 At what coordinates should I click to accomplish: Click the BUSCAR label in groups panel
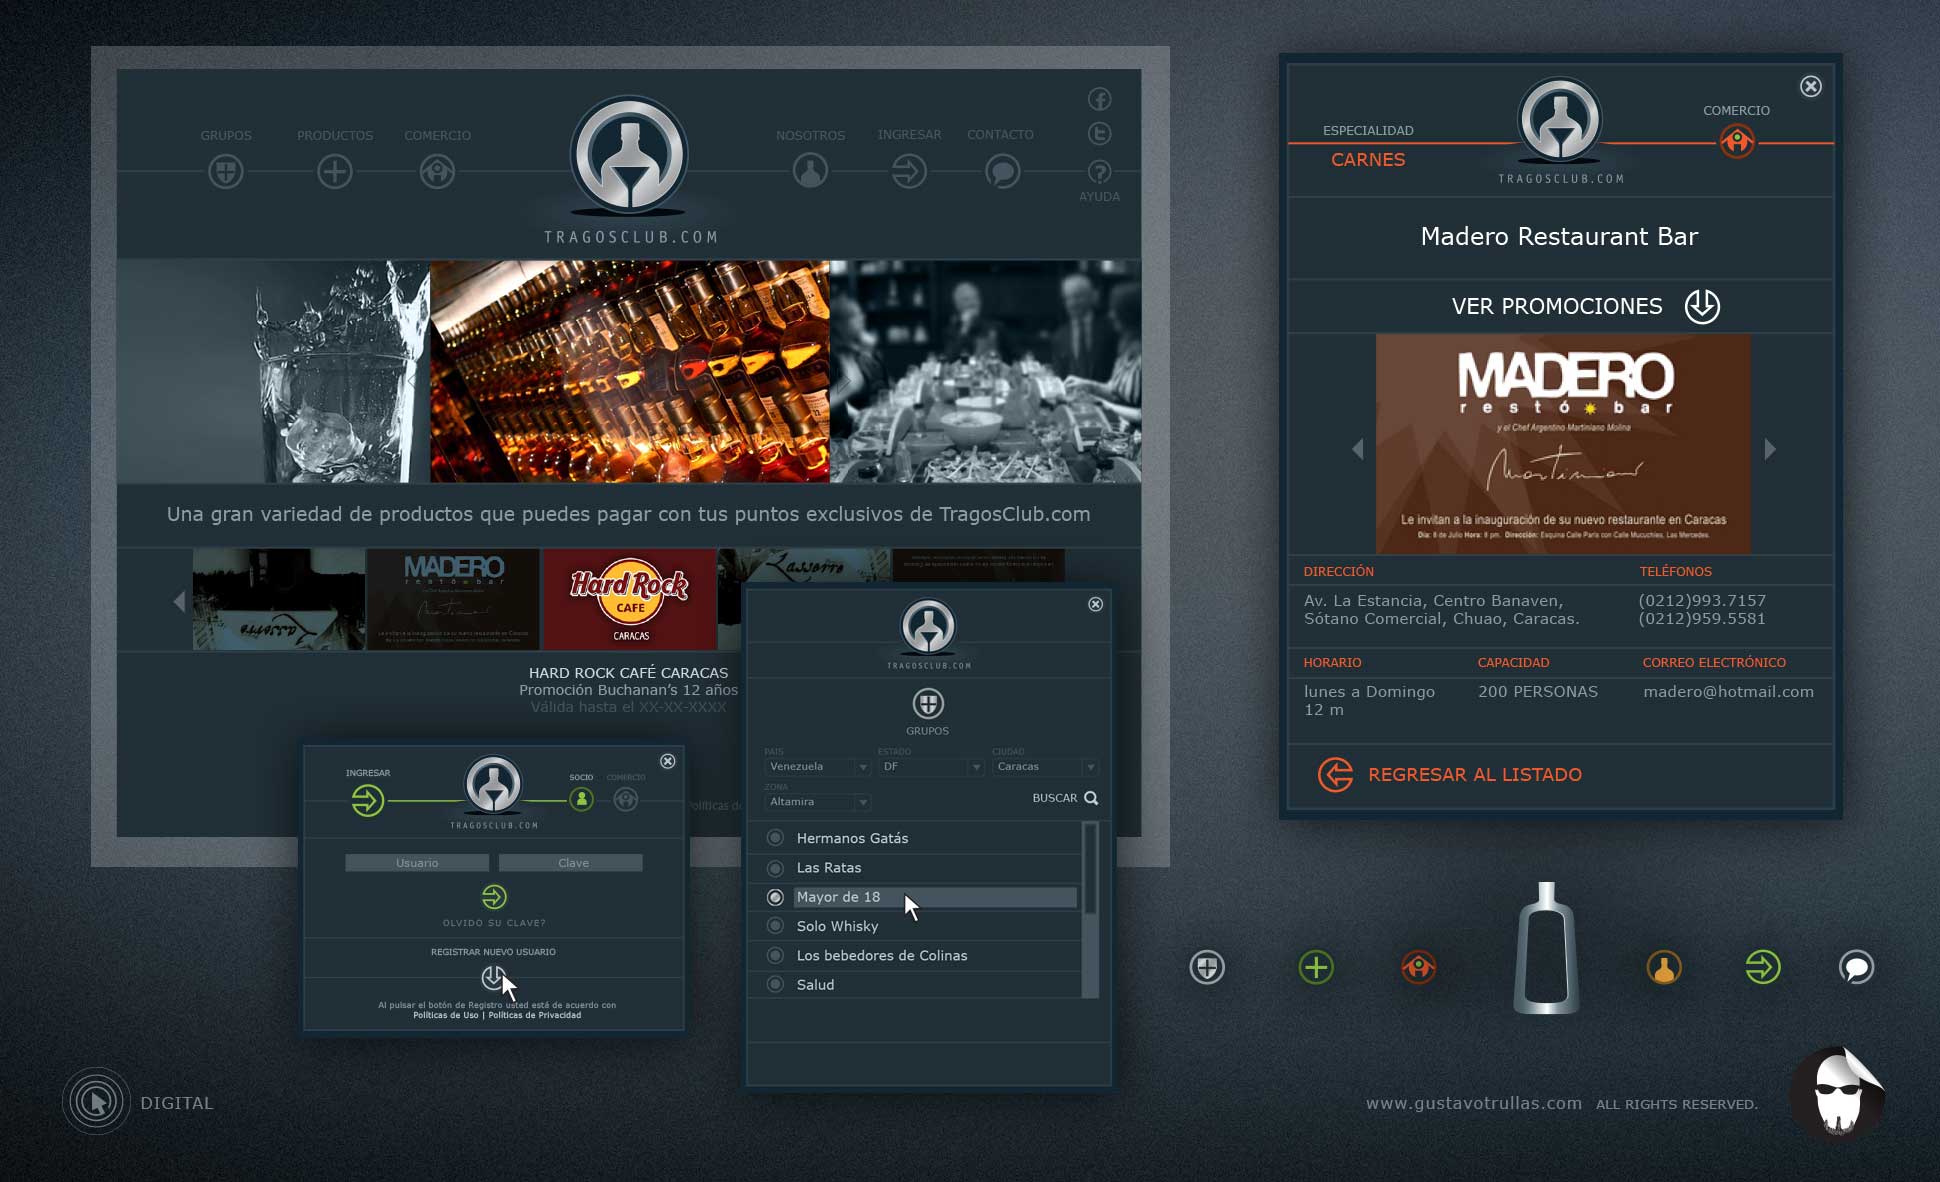(1054, 798)
